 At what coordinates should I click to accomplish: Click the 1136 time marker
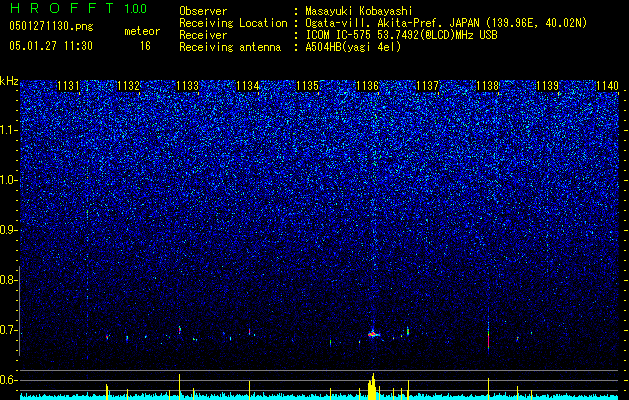pyautogui.click(x=367, y=86)
